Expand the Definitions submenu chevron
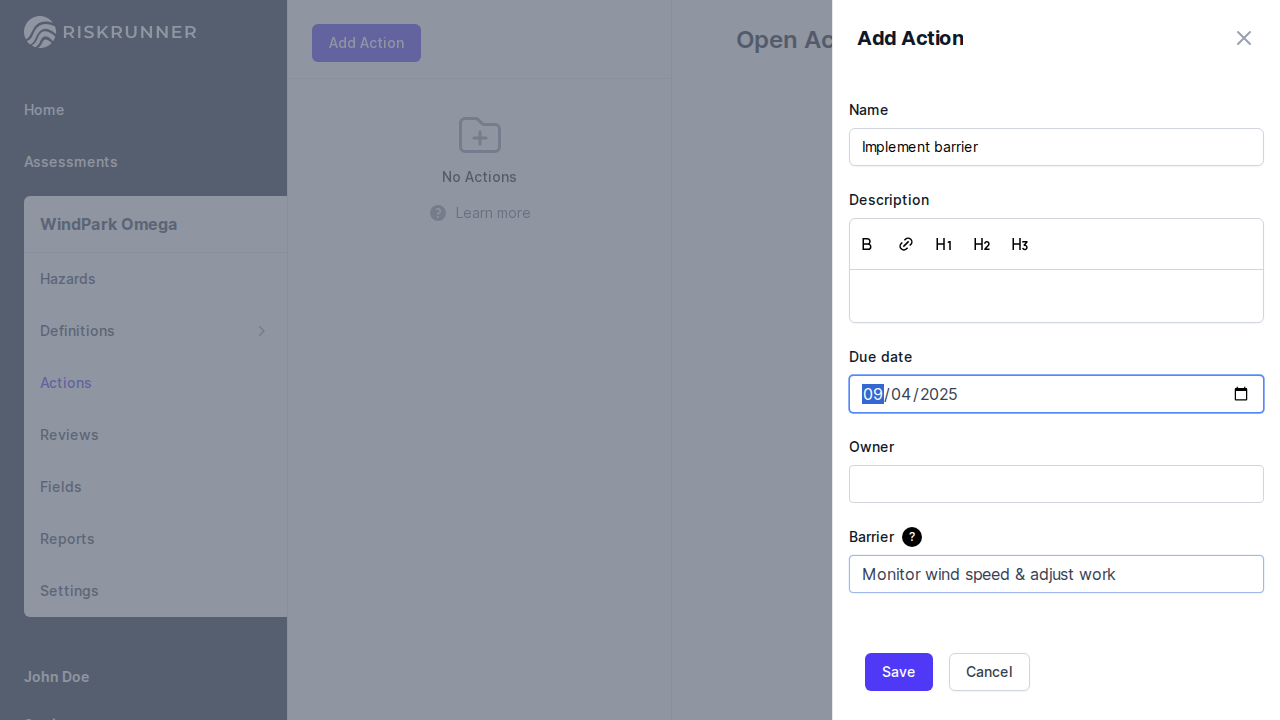This screenshot has width=1280, height=720. tap(262, 331)
